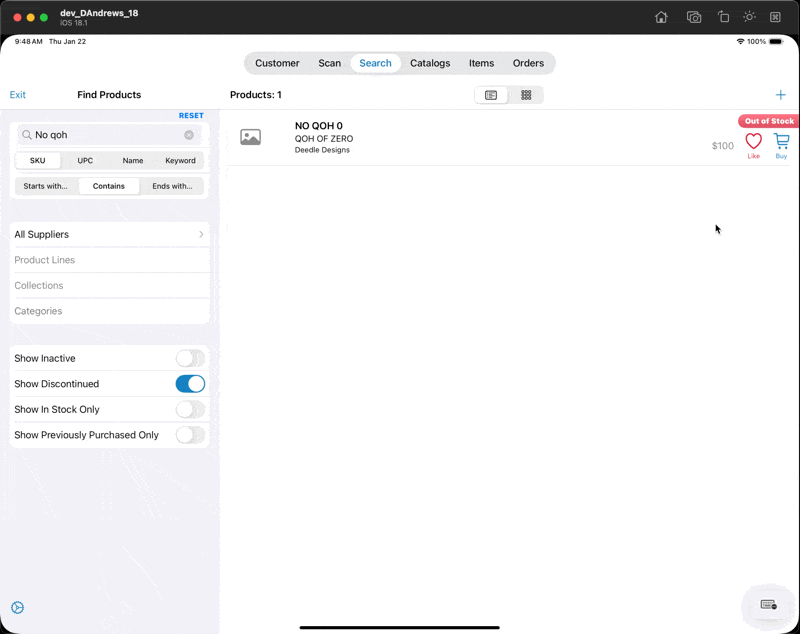This screenshot has width=800, height=634.
Task: Click the simulator Home icon
Action: click(x=661, y=17)
